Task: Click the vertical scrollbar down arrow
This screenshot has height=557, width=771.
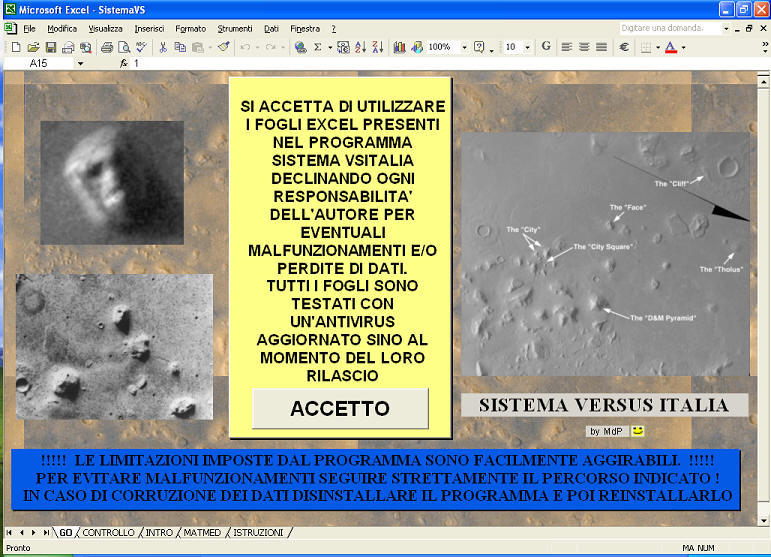Action: coord(763,520)
